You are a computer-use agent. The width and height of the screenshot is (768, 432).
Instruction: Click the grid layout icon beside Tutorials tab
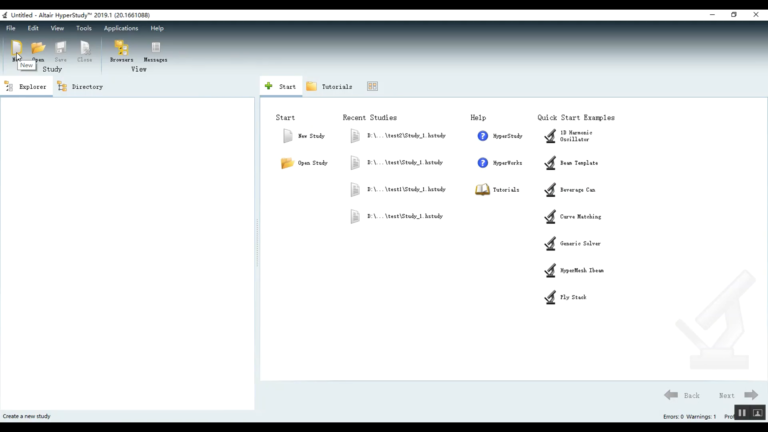point(372,86)
